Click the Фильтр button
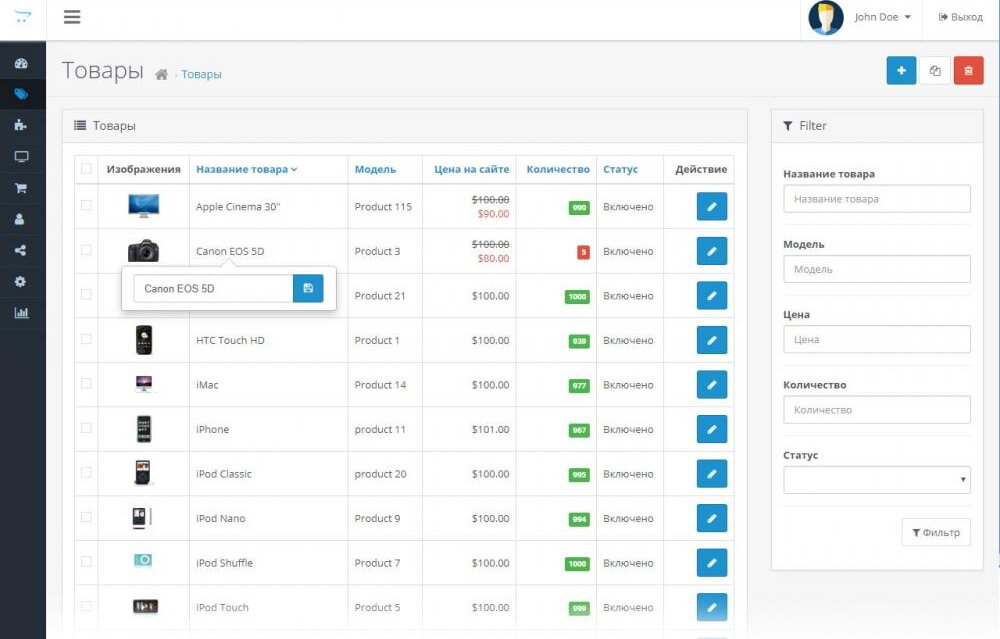The height and width of the screenshot is (639, 1000). (936, 533)
